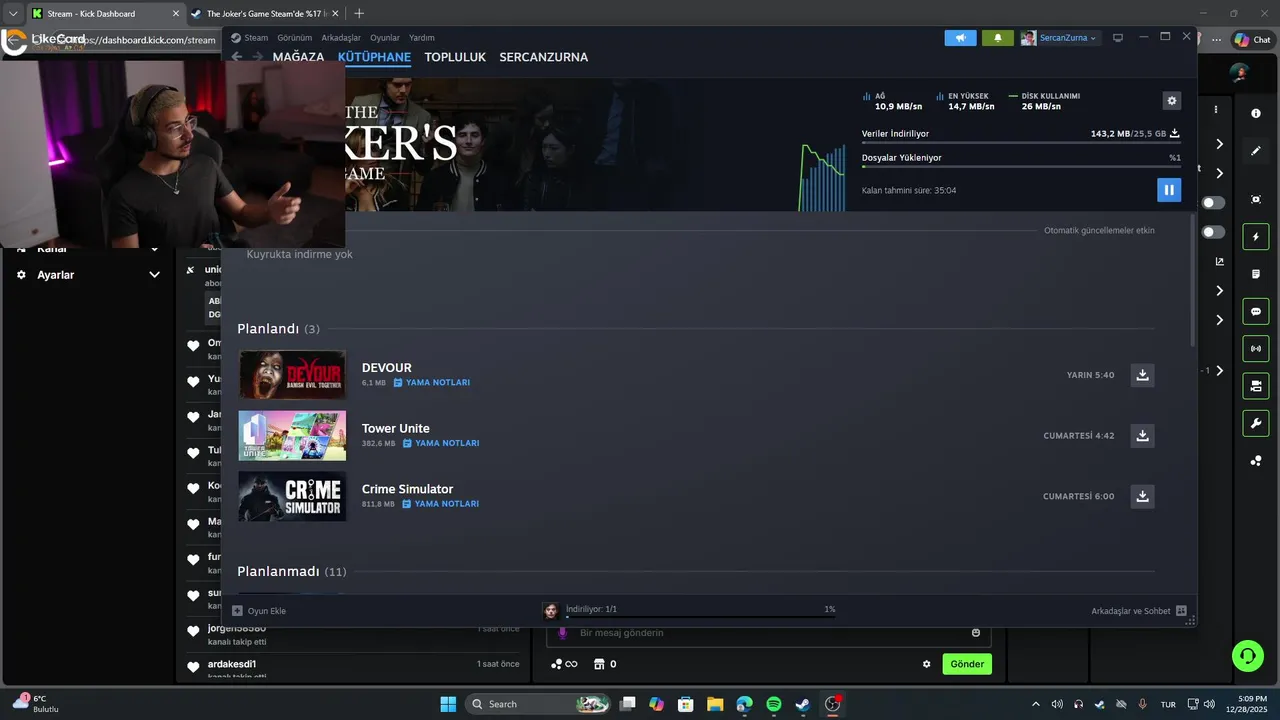Click Oyun Ekle to add a game

(259, 611)
